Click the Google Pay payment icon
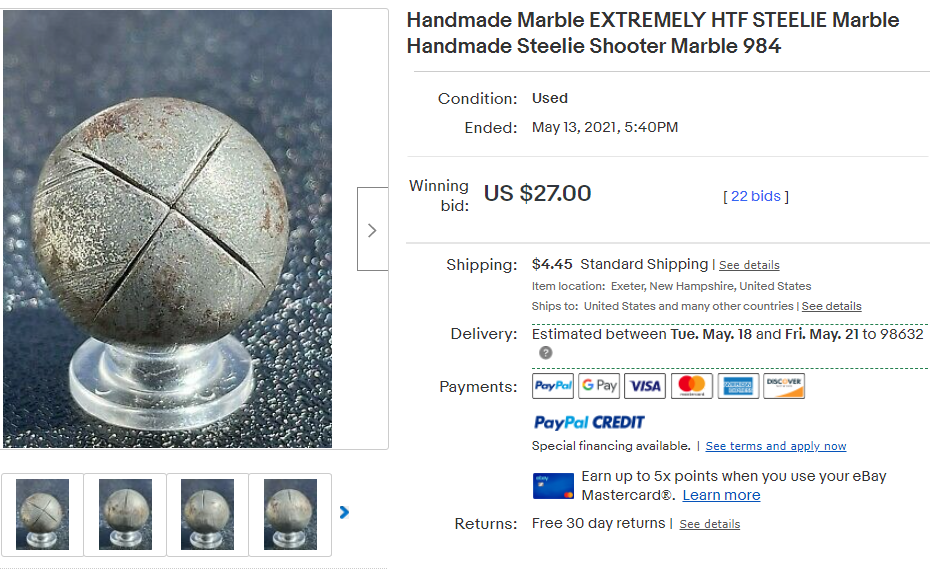 point(599,386)
